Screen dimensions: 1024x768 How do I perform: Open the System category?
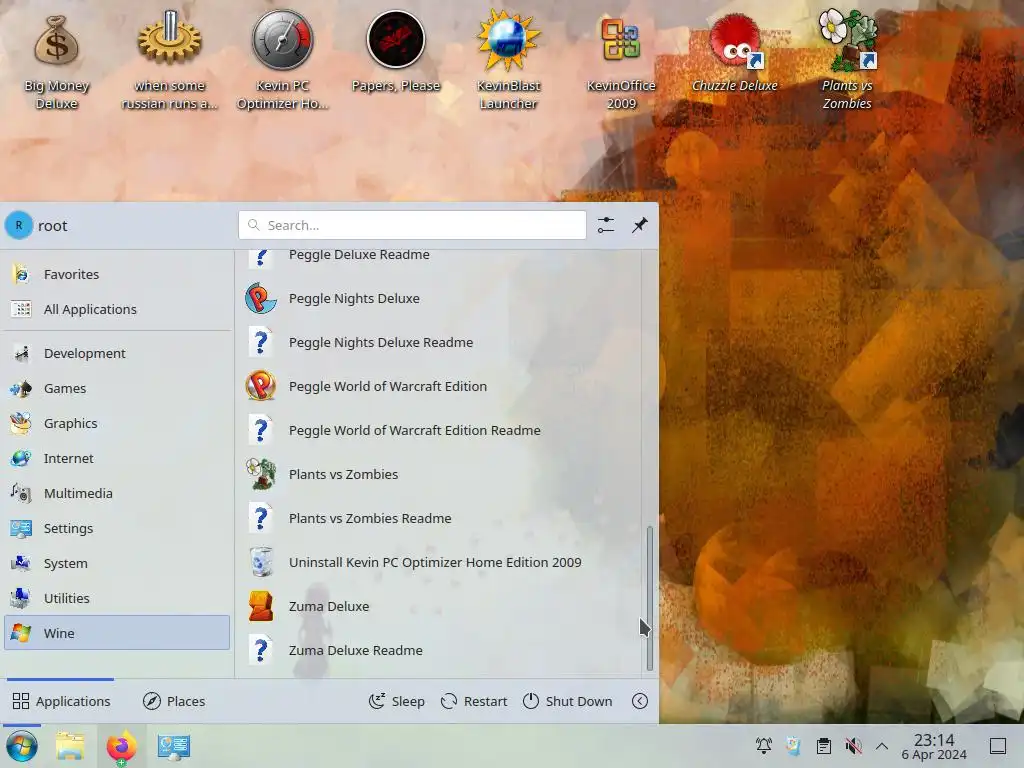click(x=117, y=563)
